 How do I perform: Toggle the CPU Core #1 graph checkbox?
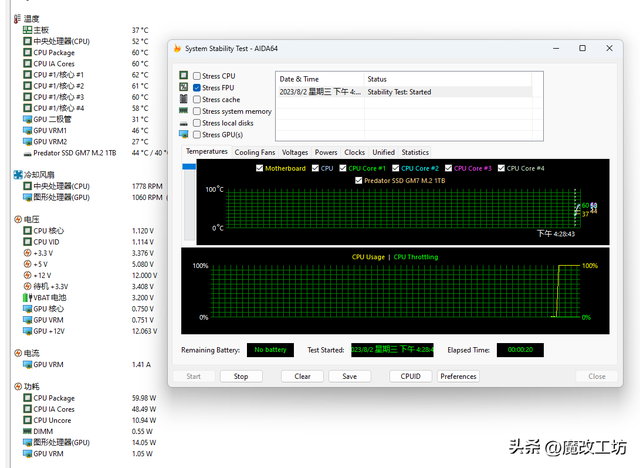[343, 168]
